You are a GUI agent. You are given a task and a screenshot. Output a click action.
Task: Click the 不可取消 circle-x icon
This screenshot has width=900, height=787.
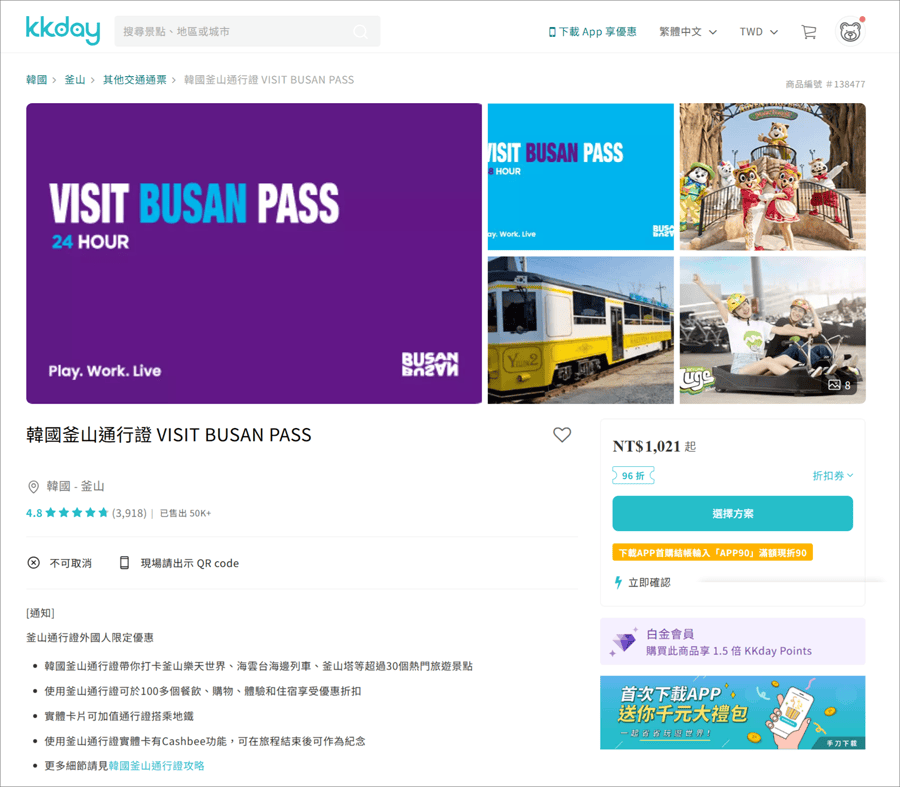click(34, 563)
